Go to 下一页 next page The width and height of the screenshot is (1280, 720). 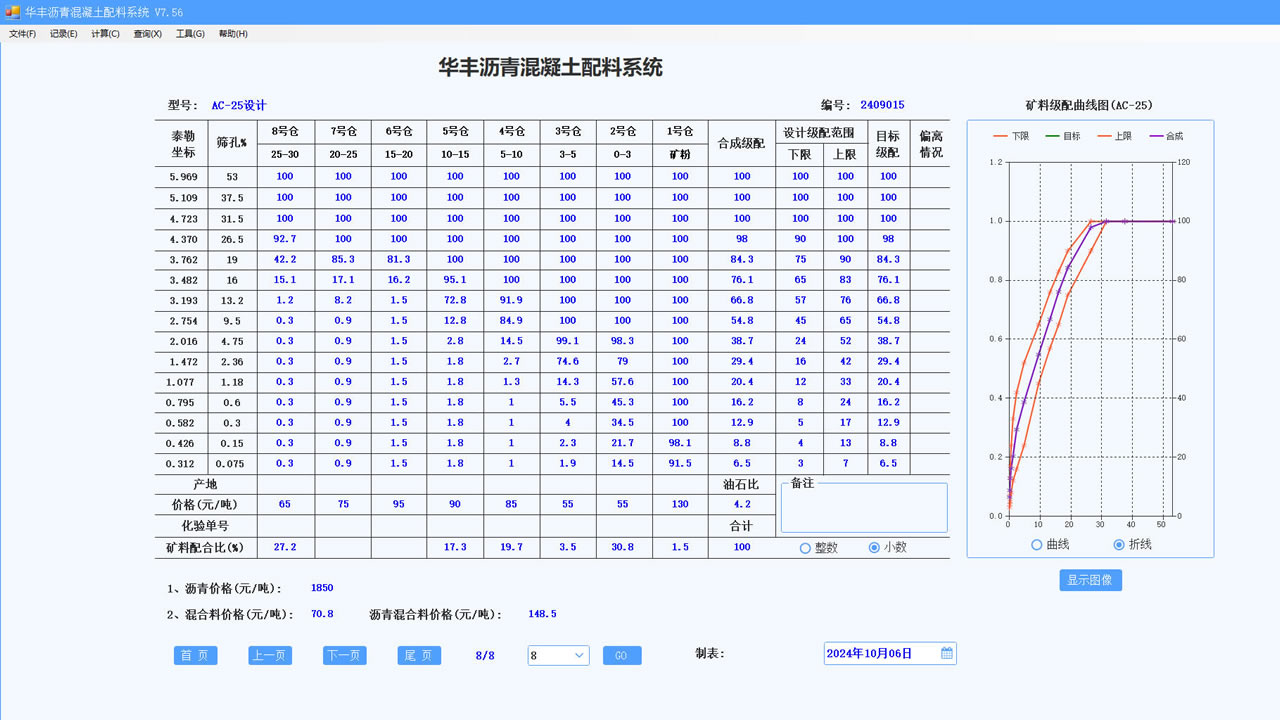pyautogui.click(x=344, y=655)
